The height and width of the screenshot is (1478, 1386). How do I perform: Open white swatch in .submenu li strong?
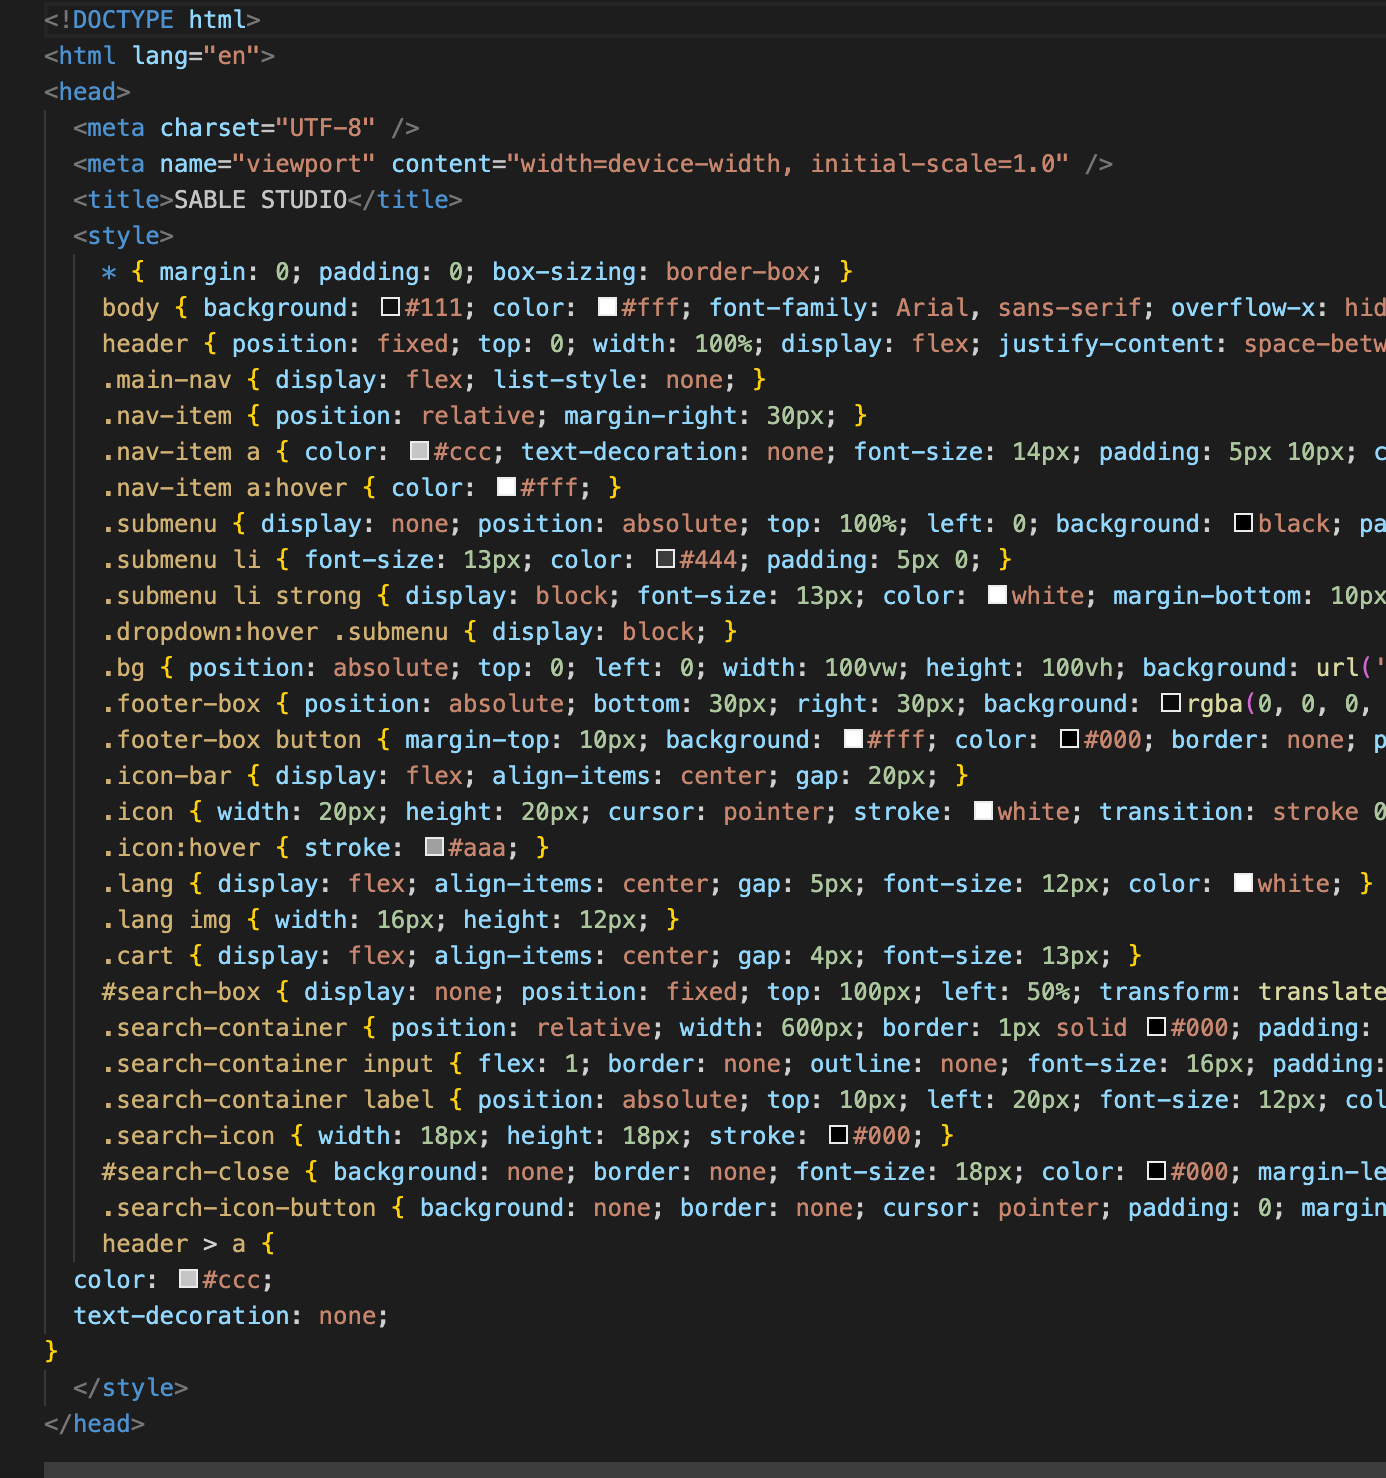click(x=997, y=595)
